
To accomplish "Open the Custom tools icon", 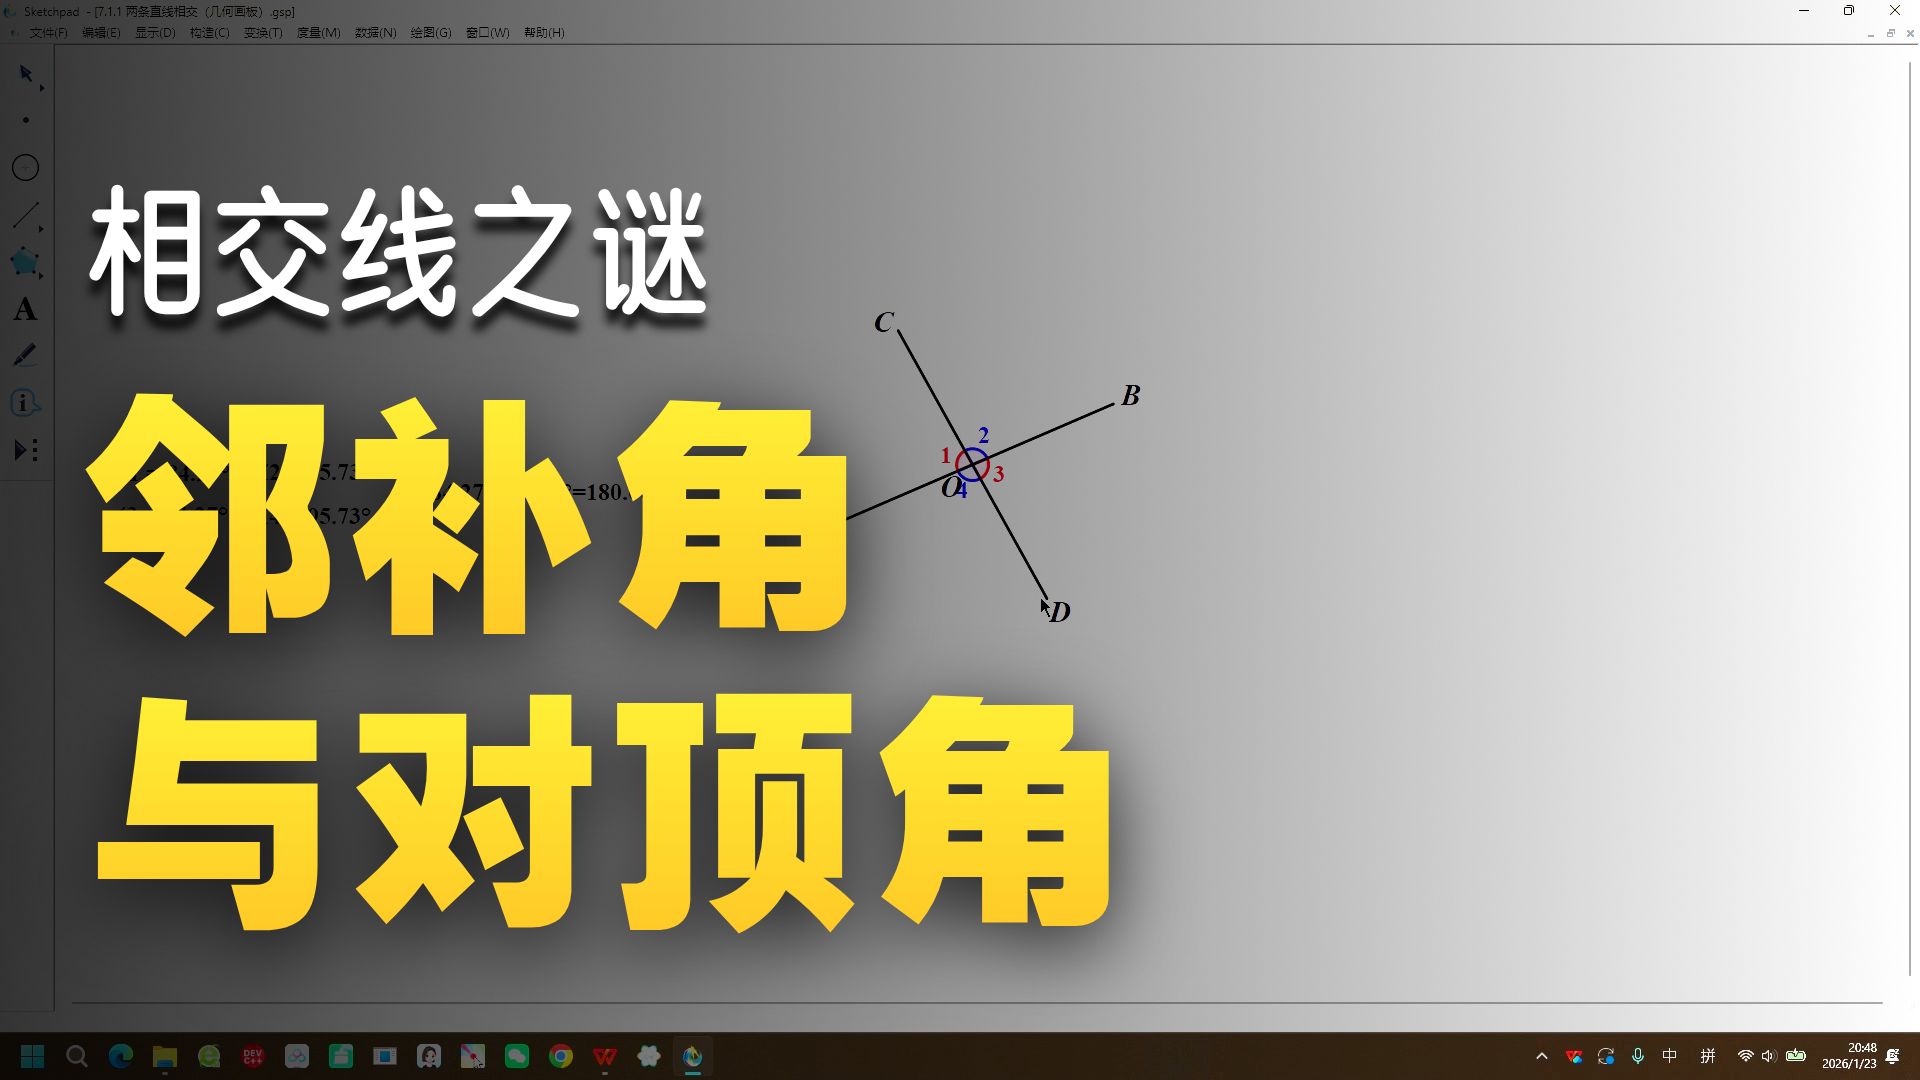I will (26, 450).
